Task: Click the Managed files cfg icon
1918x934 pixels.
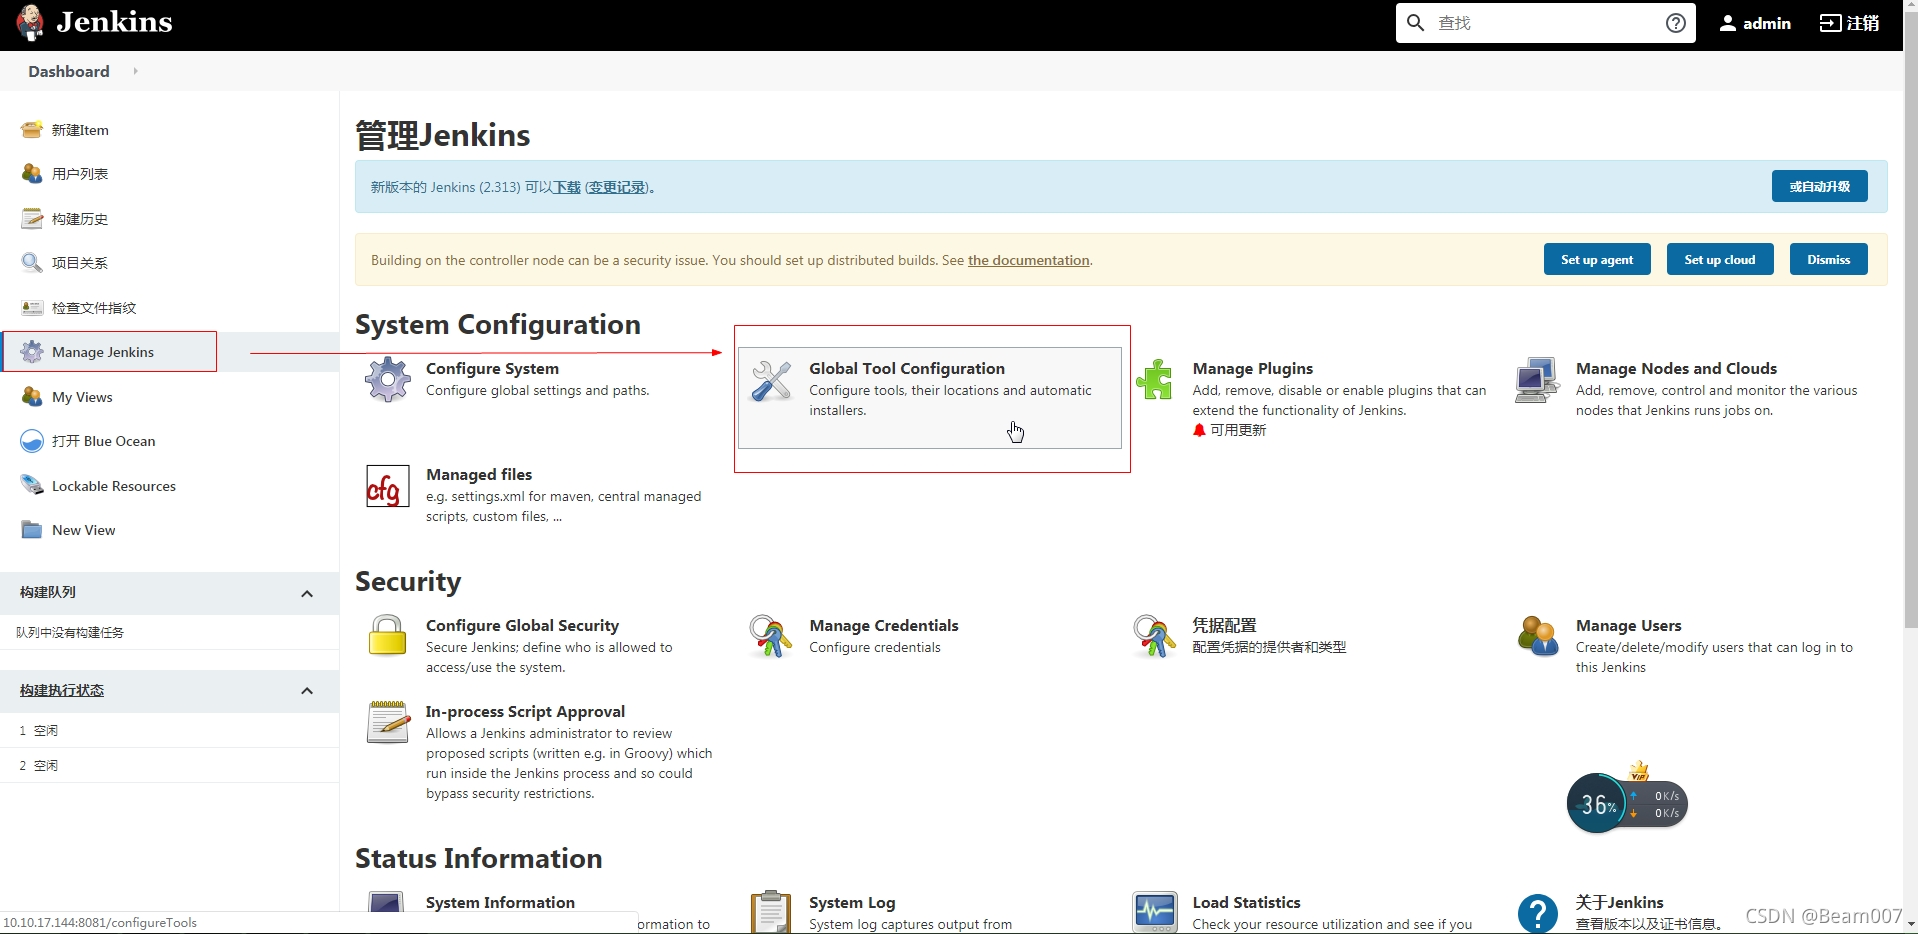Action: 388,486
